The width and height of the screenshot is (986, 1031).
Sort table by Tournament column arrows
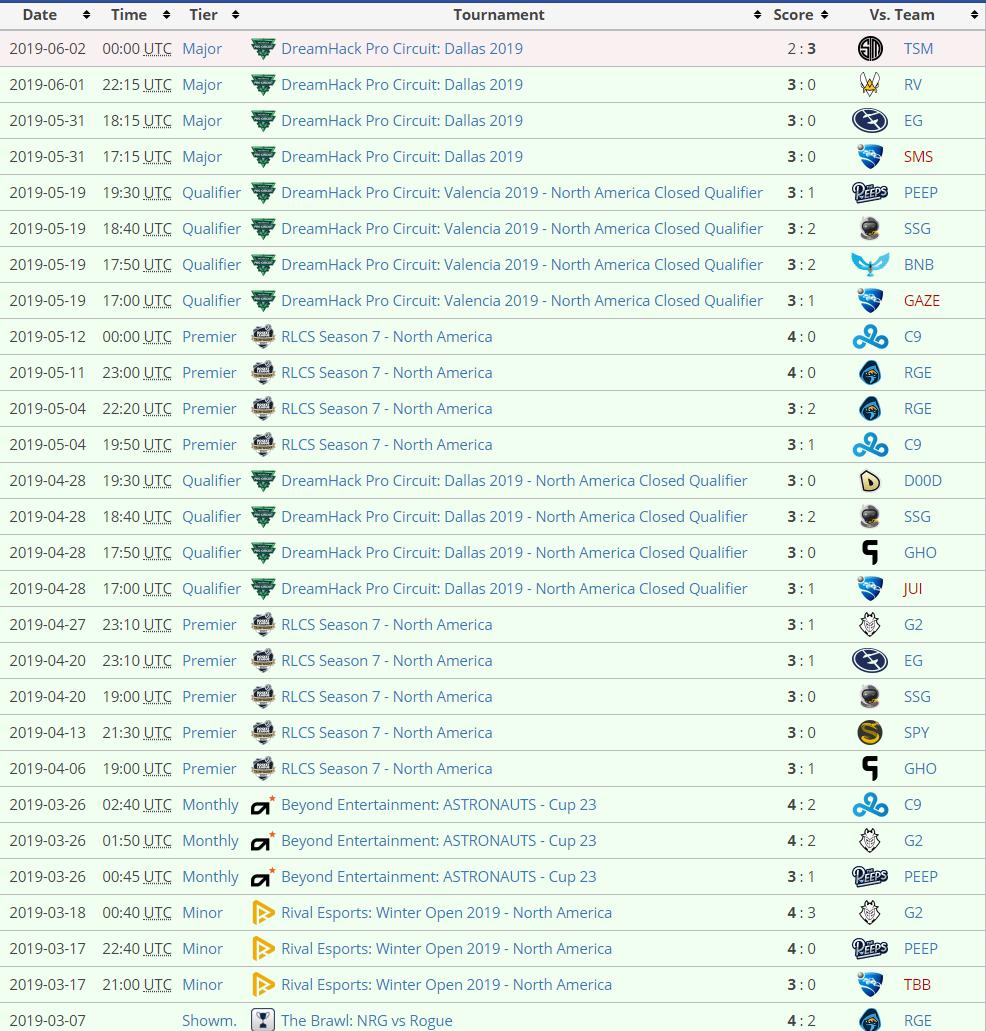(757, 15)
